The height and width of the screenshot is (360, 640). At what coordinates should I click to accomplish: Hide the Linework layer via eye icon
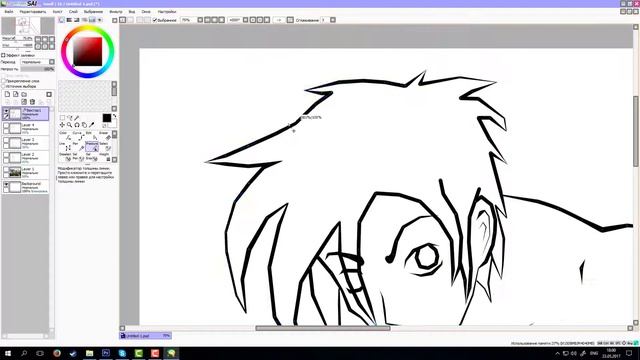coord(6,111)
